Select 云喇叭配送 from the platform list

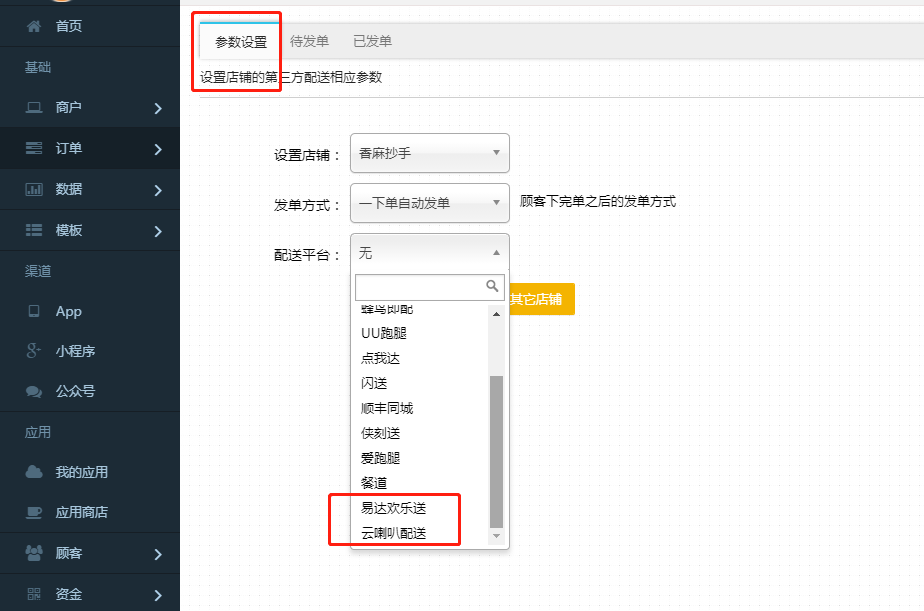pos(394,533)
